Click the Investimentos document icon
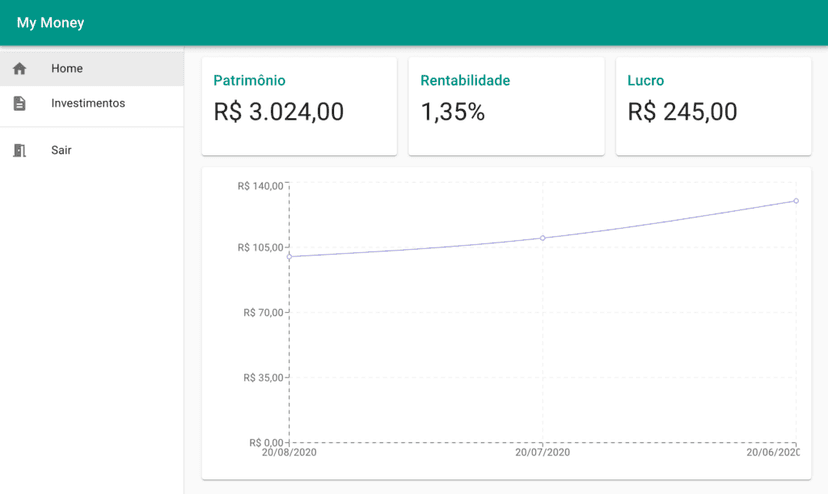Screen dimensions: 828x494 point(19,103)
